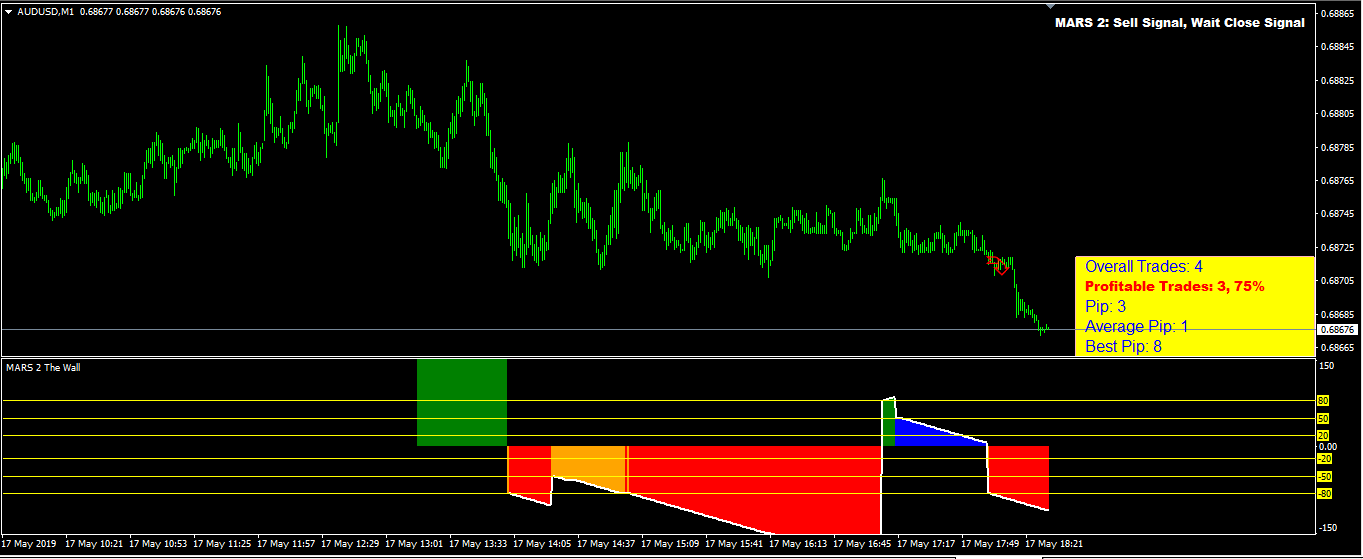Click the 17 May 15:41 time label
This screenshot has width=1363, height=559.
734,544
